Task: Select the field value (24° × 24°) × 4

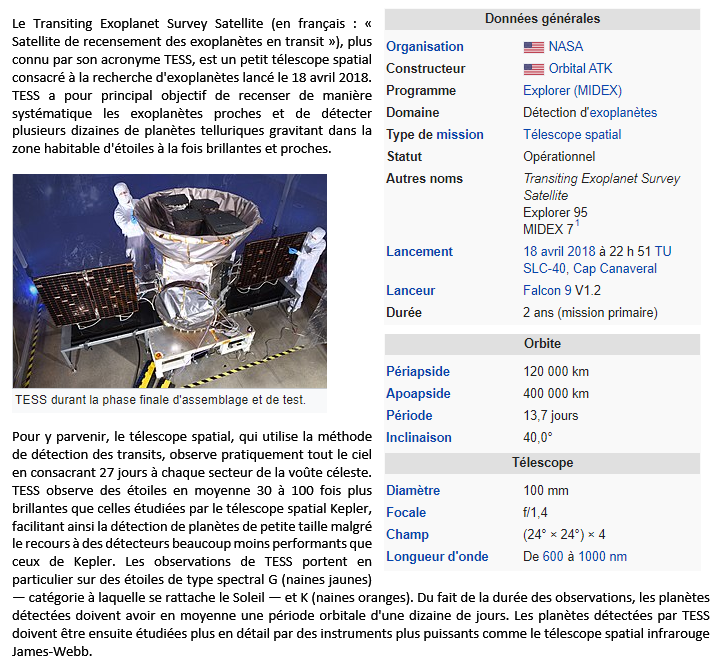Action: 564,535
